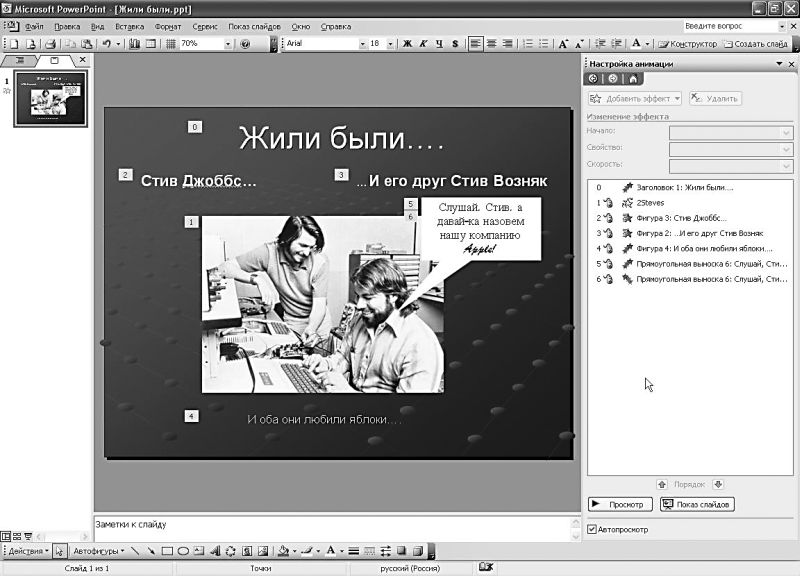The width and height of the screenshot is (800, 576).
Task: Click the home icon in animation pane
Action: pos(632,79)
